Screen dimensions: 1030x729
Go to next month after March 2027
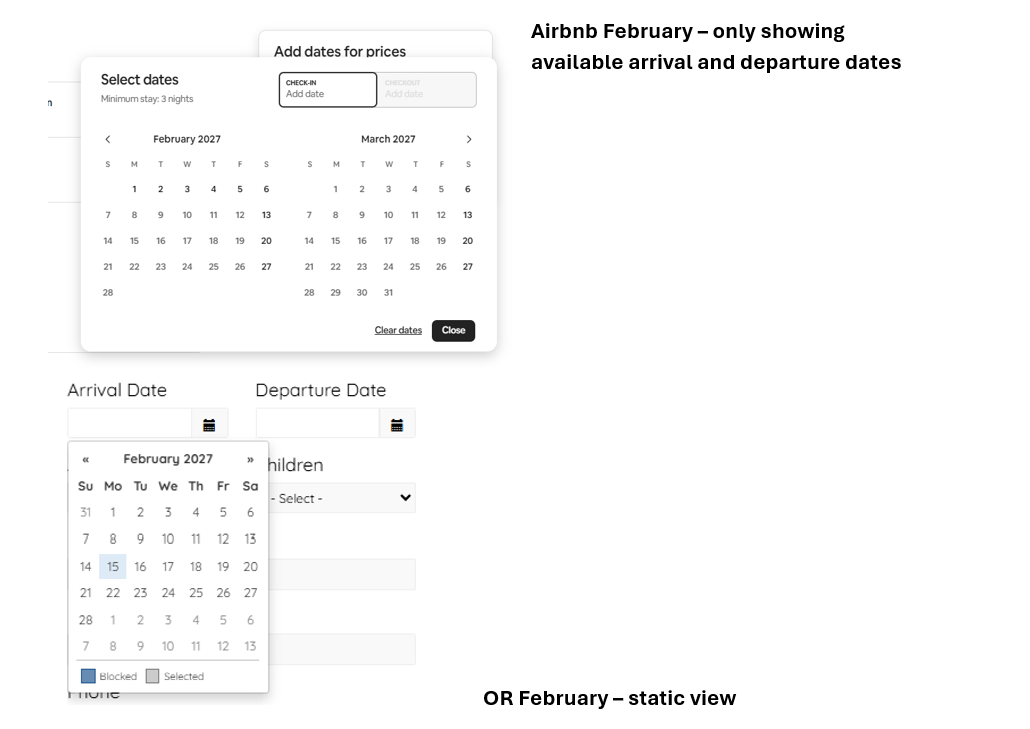tap(469, 140)
